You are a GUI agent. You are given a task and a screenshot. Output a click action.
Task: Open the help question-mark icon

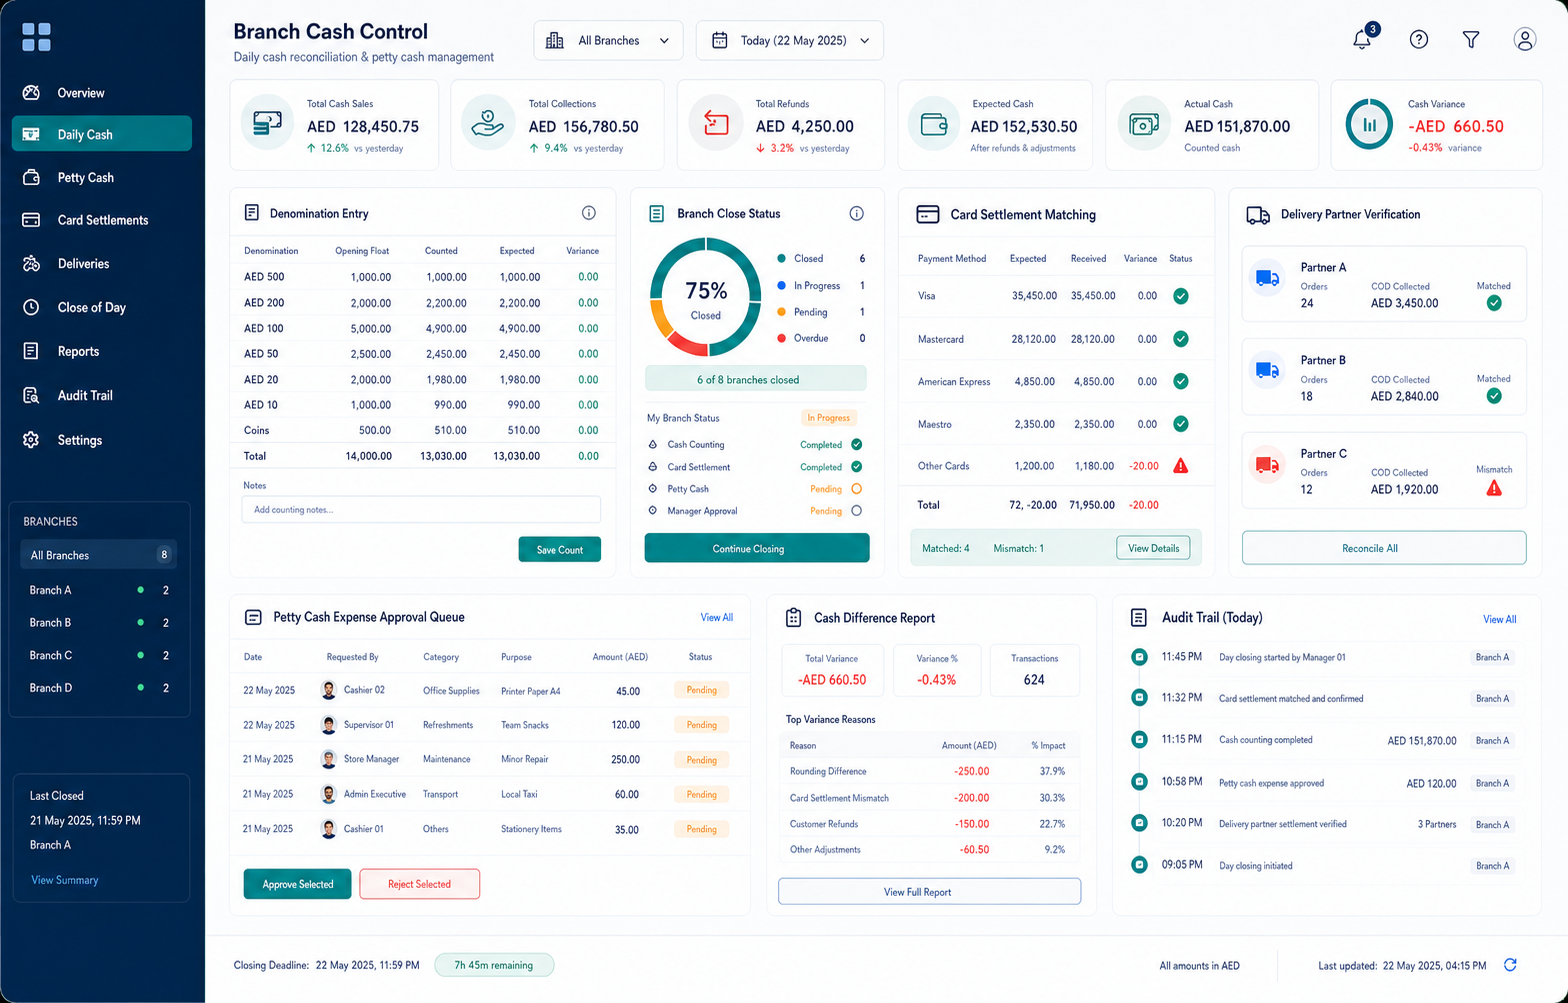pos(1419,39)
